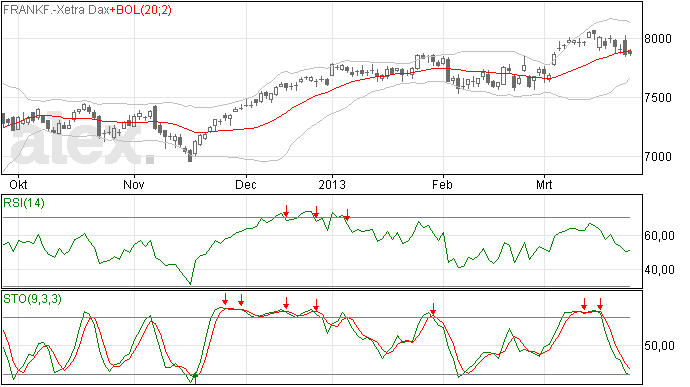Select the 50,00 stochastic scale value
690x387 pixels.
click(x=659, y=346)
